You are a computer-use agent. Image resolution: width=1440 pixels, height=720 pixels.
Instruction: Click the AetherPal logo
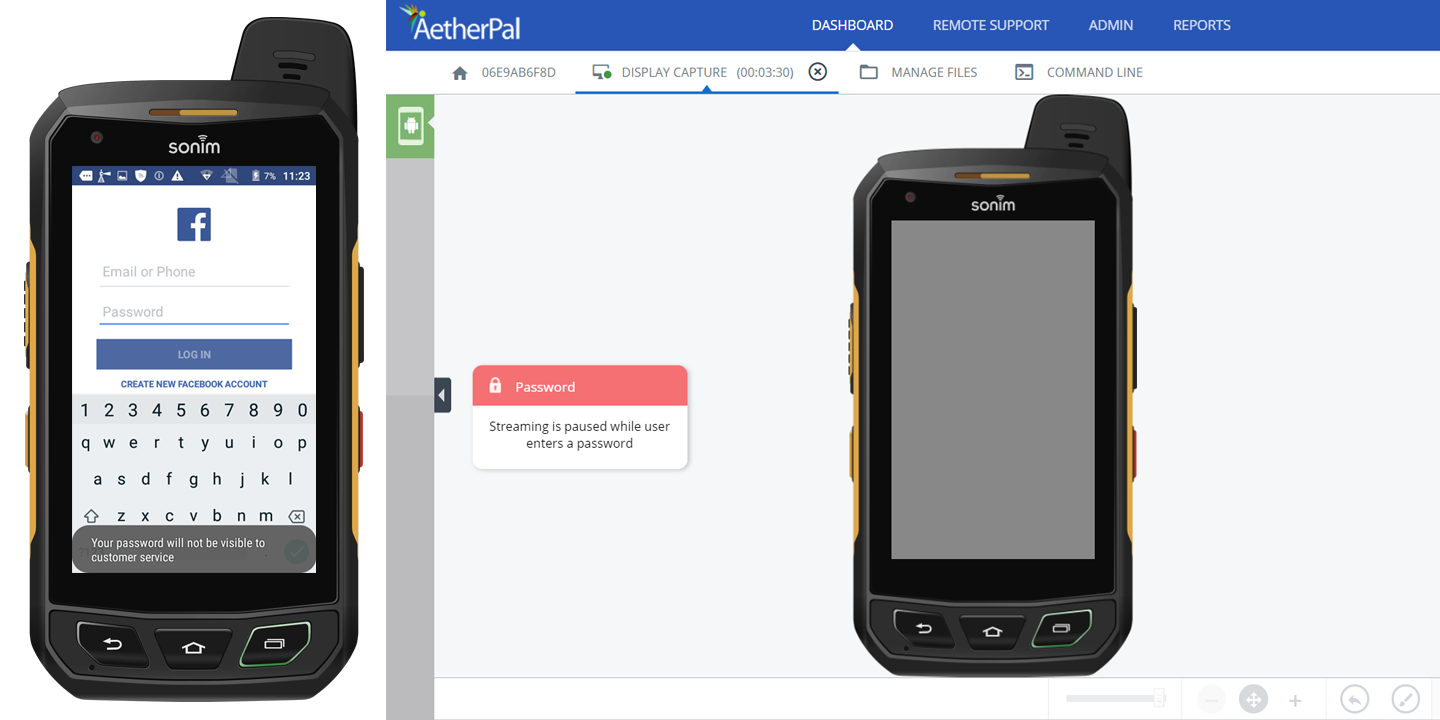coord(460,24)
